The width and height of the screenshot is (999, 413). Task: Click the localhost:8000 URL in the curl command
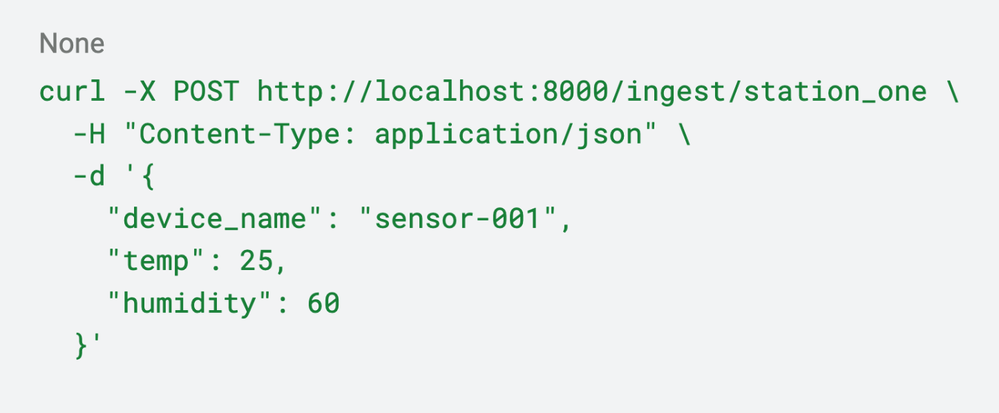tap(467, 93)
